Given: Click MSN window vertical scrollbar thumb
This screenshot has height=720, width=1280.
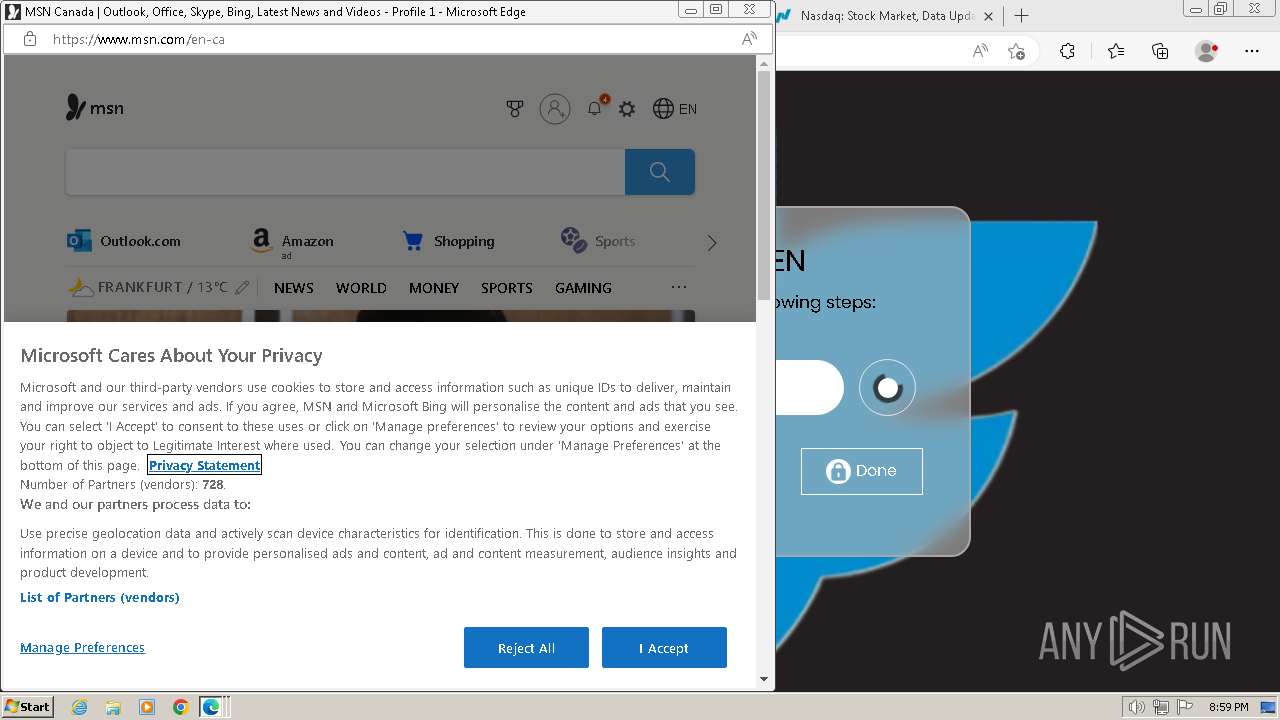Looking at the screenshot, I should coord(764,185).
